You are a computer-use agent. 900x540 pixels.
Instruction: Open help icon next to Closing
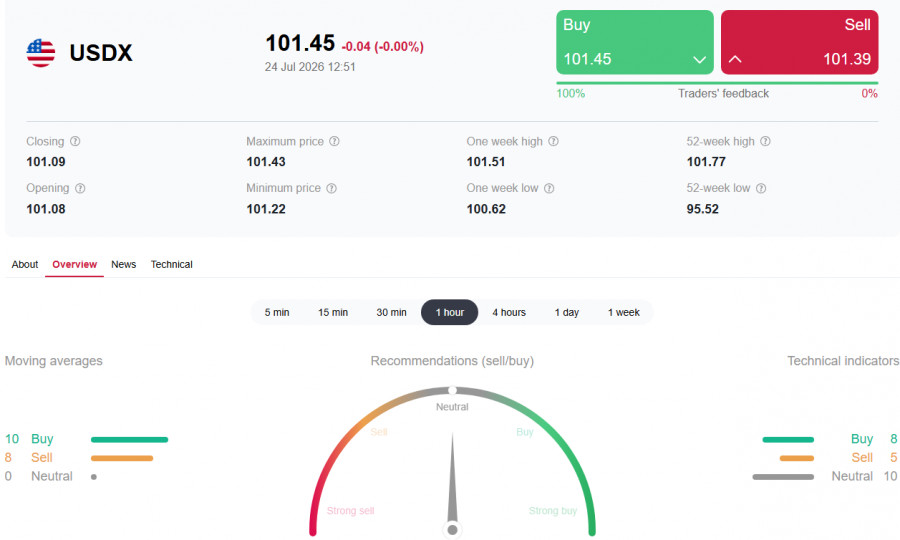(75, 141)
